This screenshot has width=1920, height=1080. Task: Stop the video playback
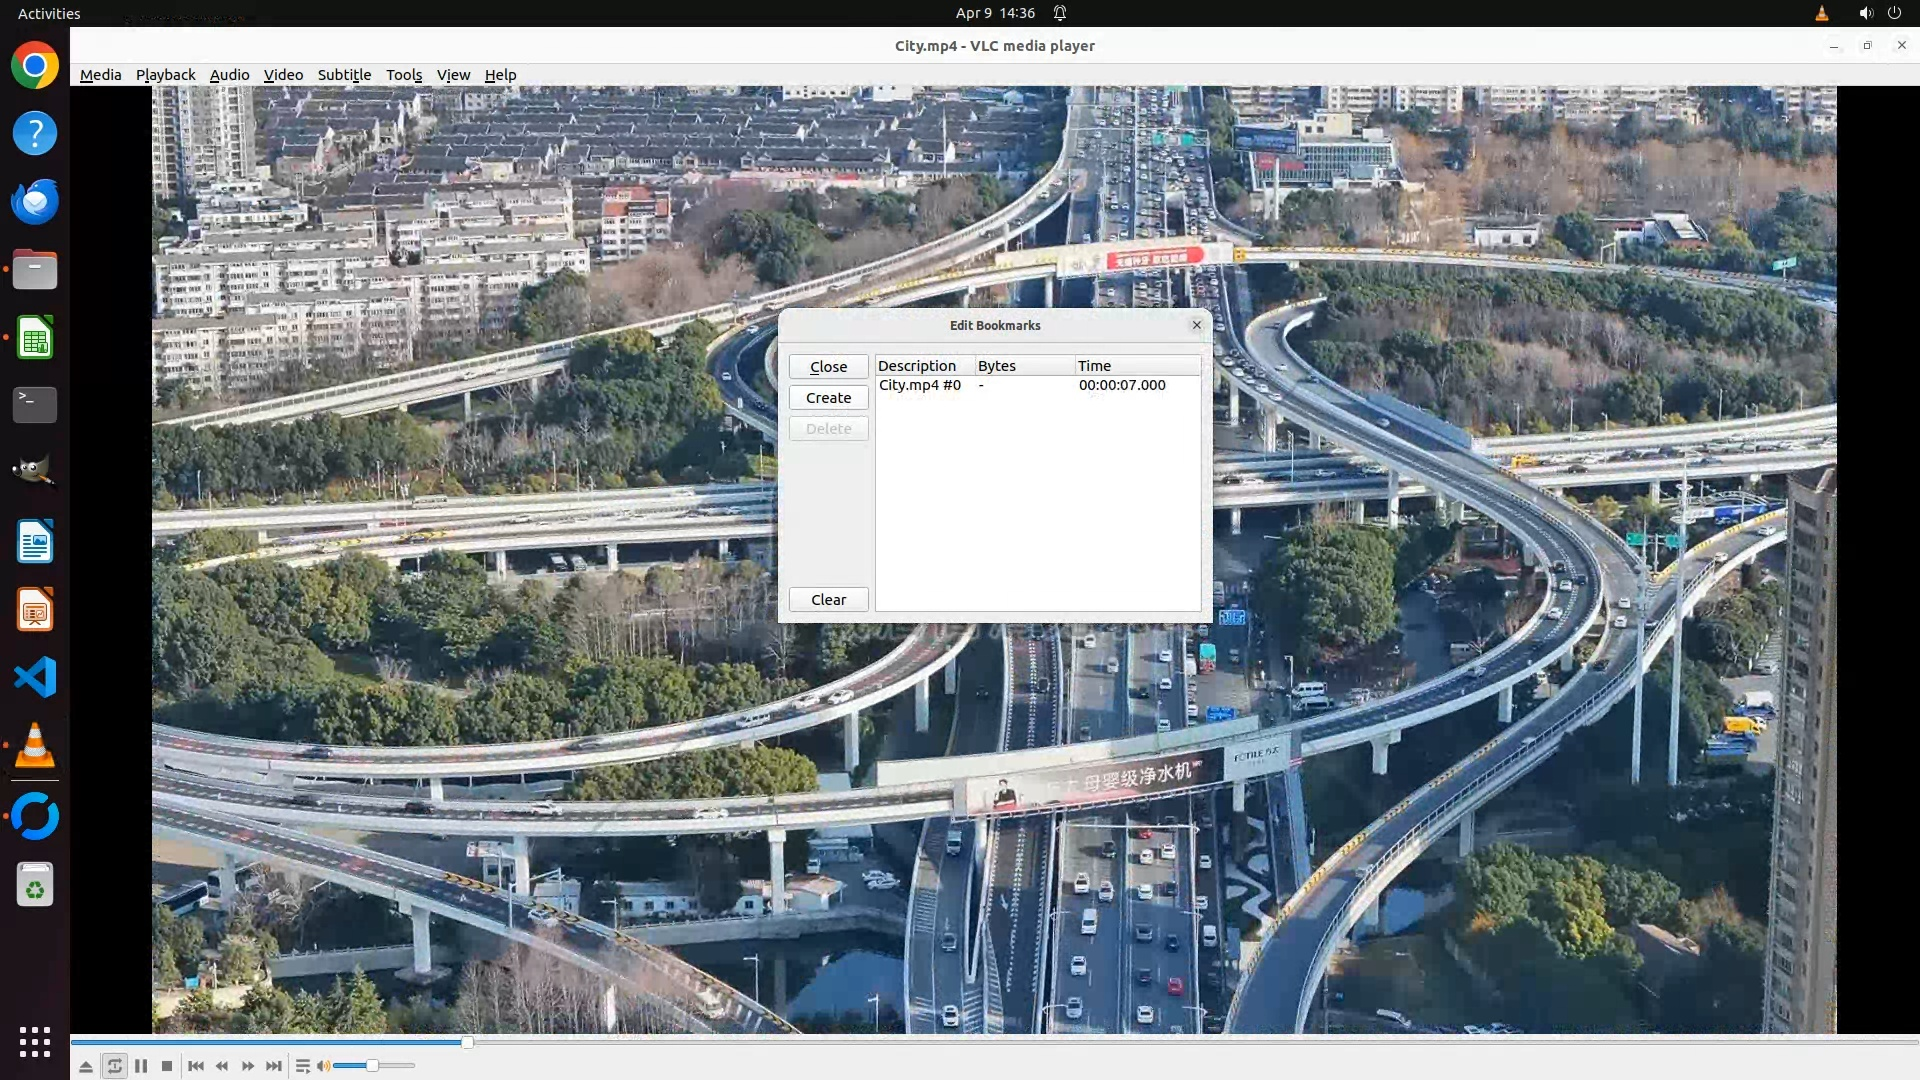click(167, 1066)
